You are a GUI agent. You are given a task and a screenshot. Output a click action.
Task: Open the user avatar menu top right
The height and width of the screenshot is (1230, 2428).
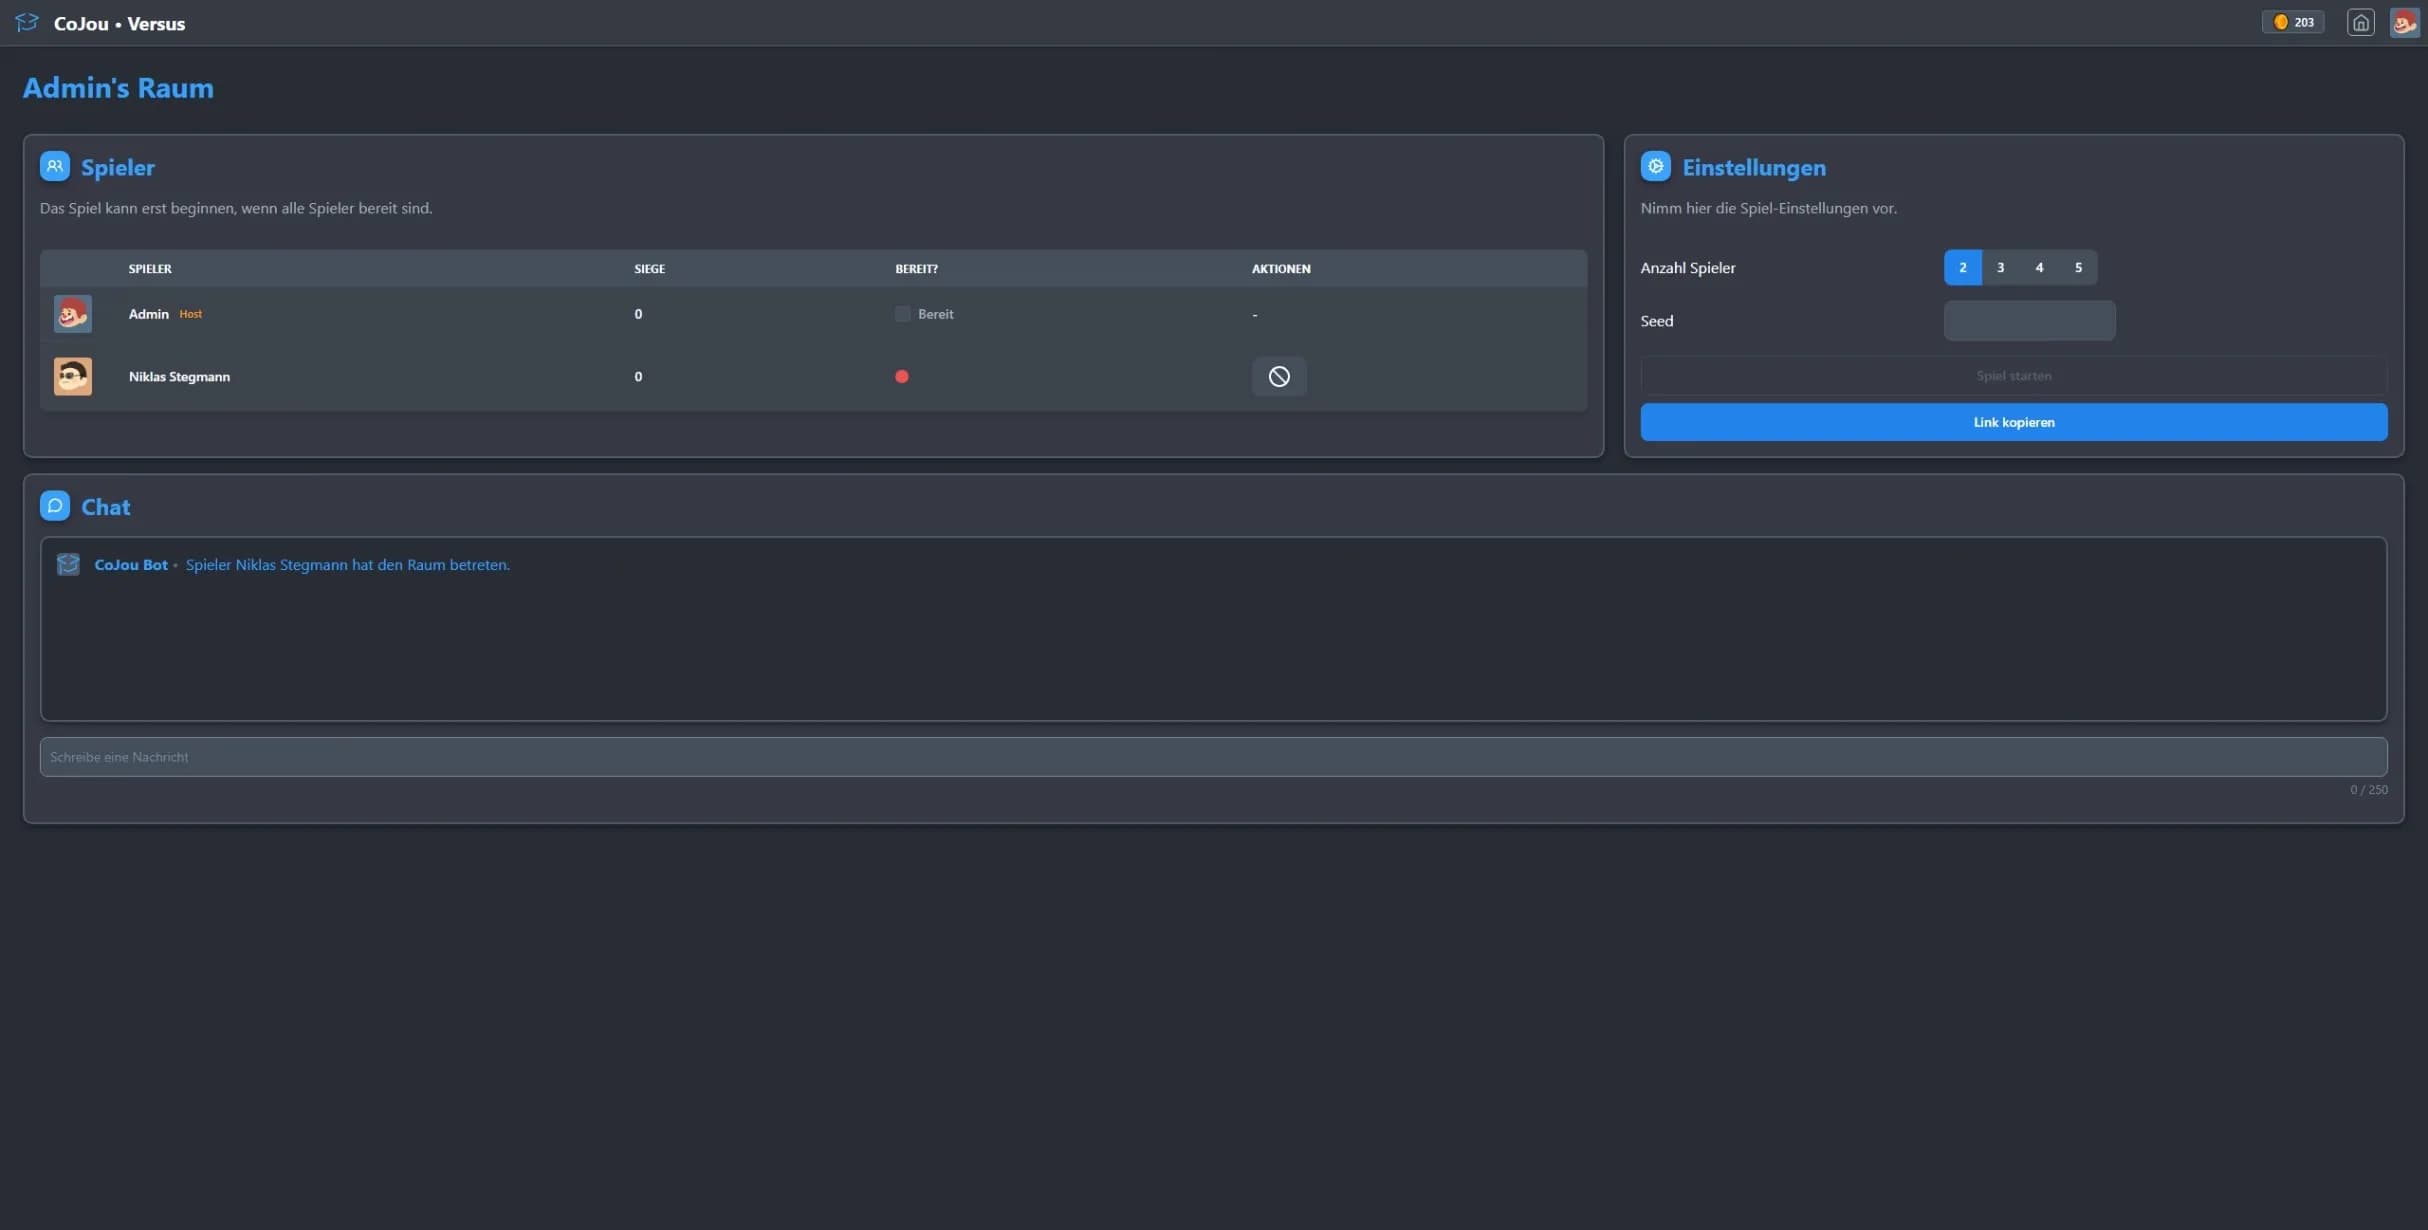[x=2404, y=22]
